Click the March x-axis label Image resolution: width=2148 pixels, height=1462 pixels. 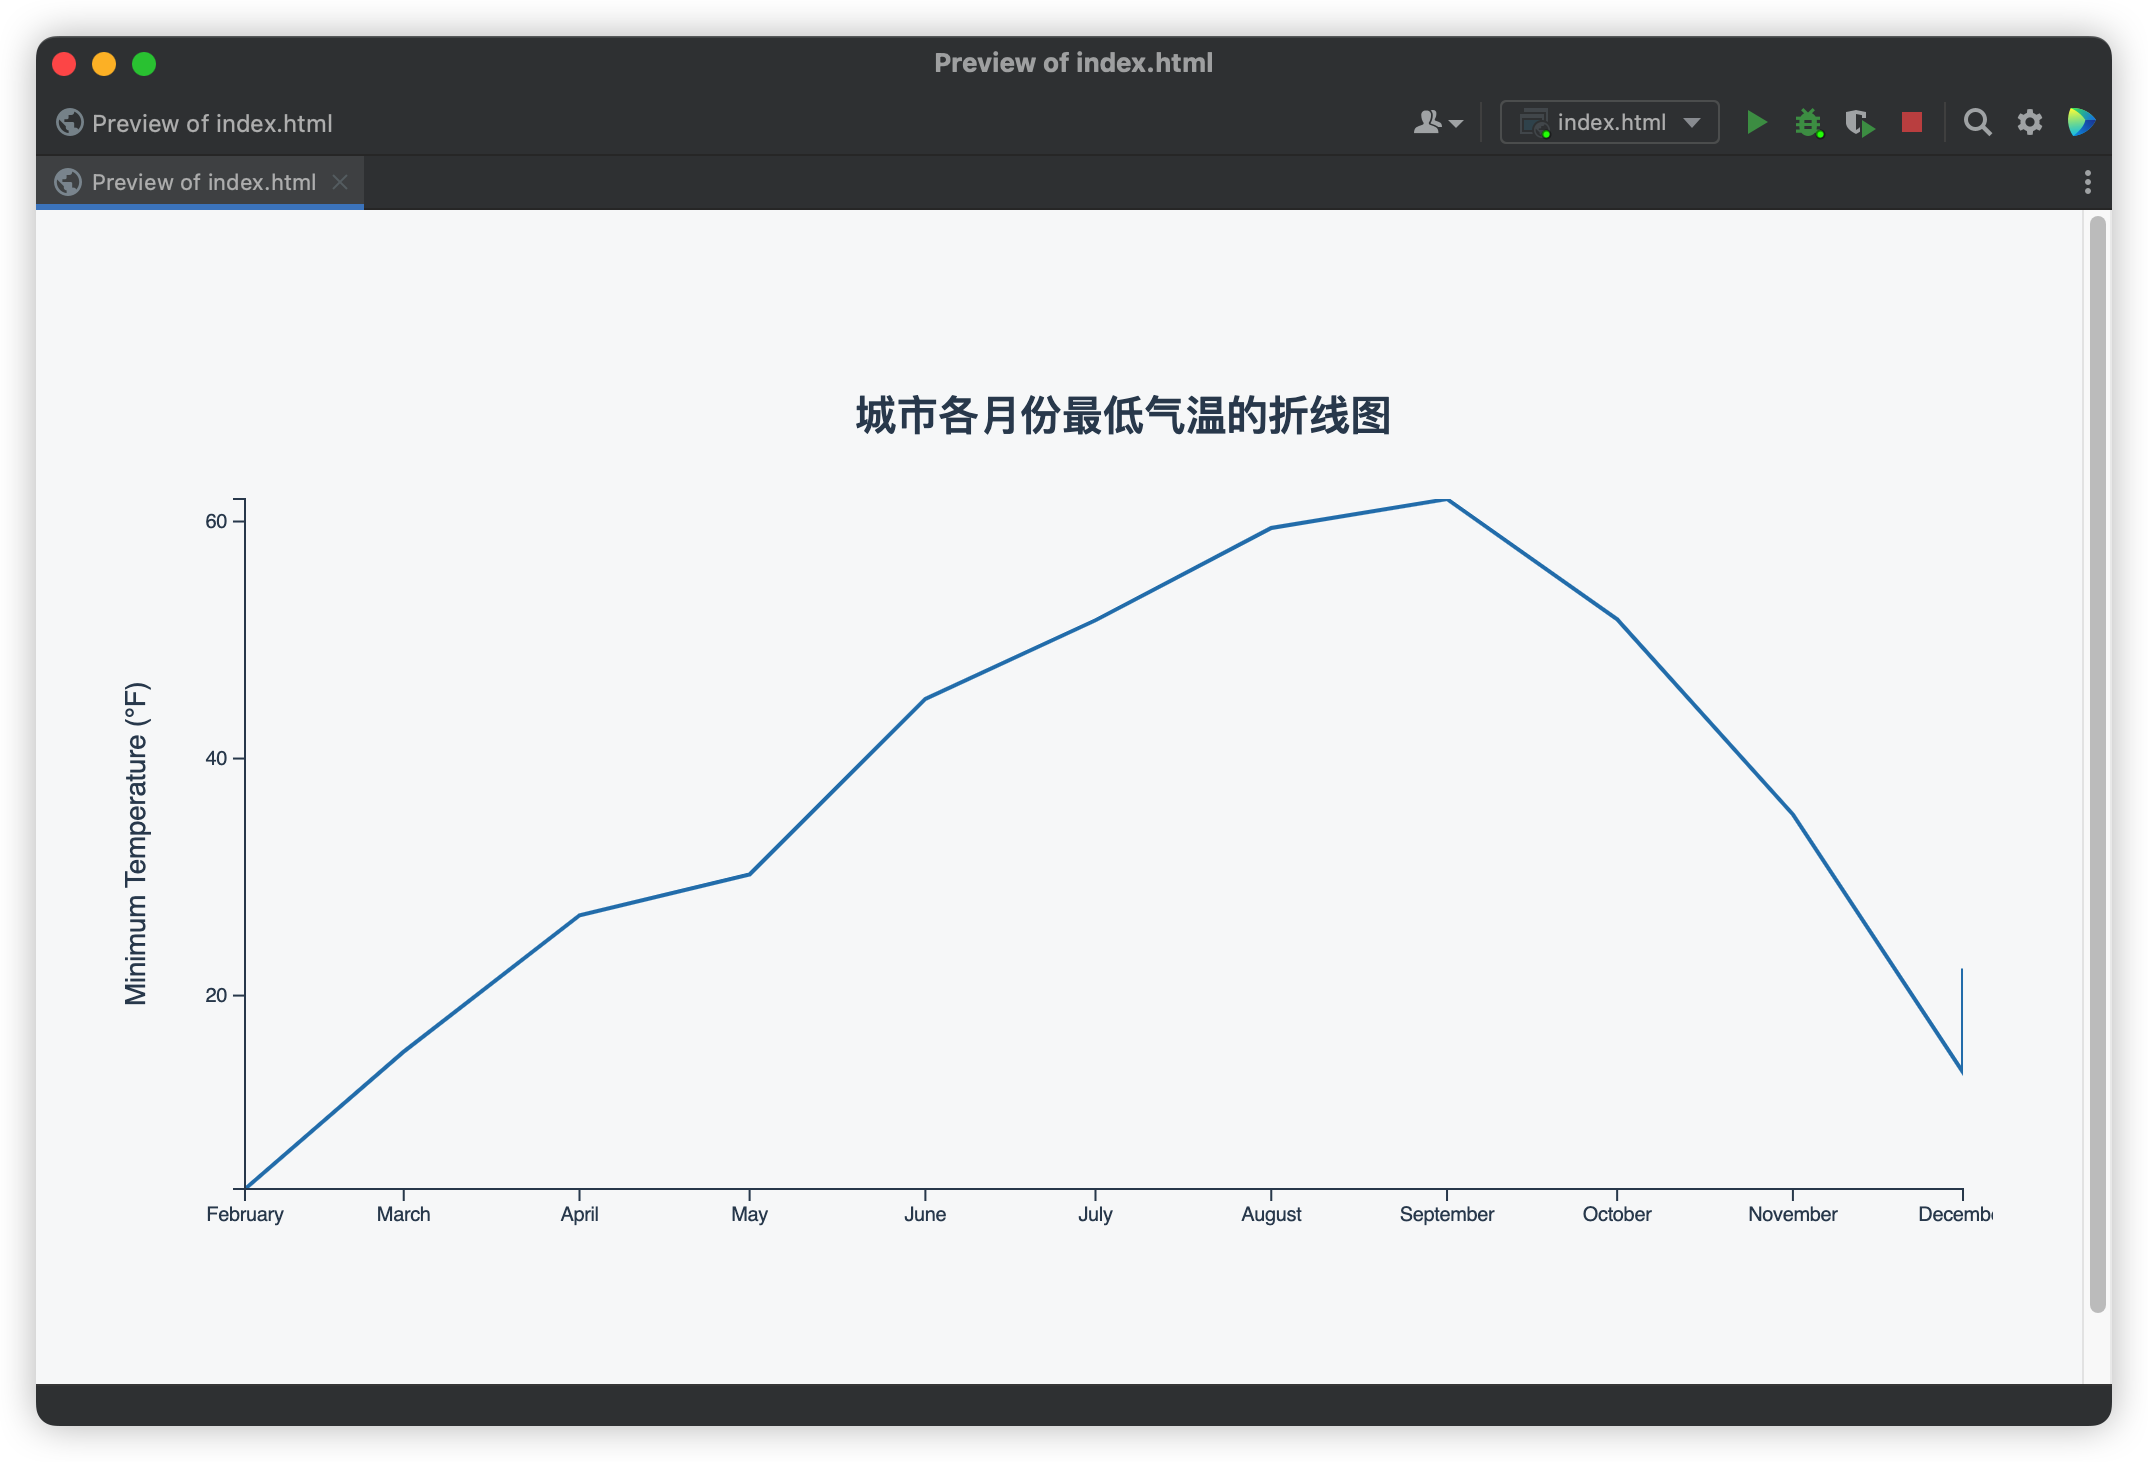[x=403, y=1214]
